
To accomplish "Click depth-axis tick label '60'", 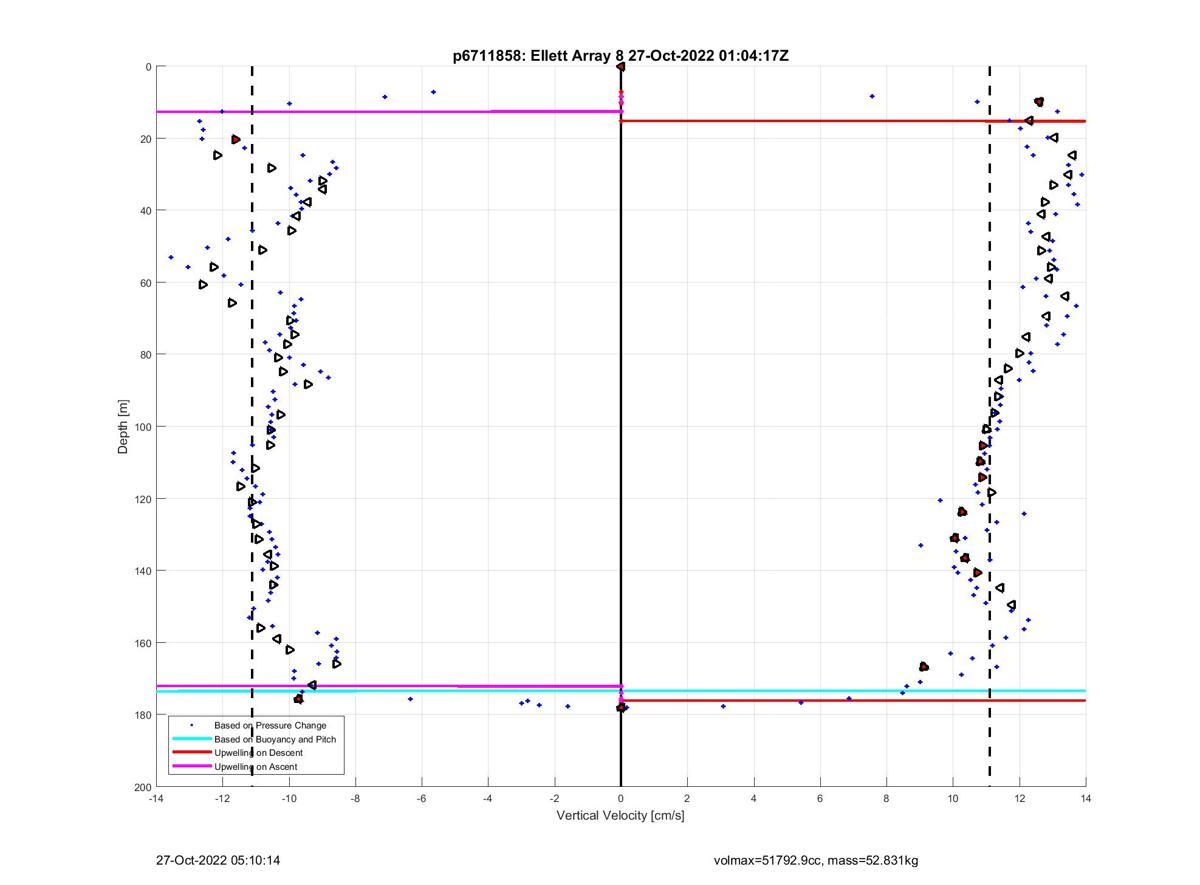I will point(145,283).
